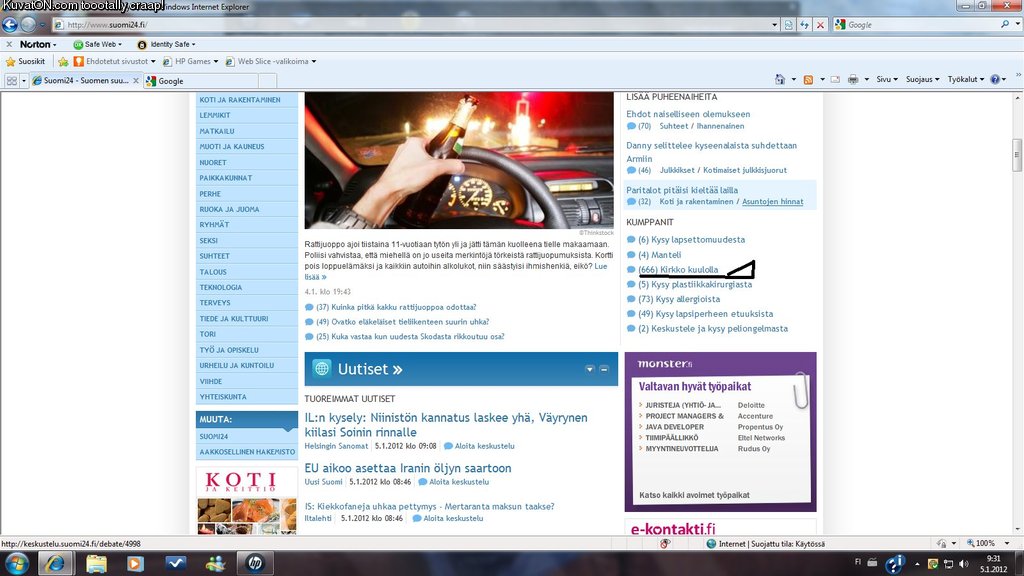Click the Print icon in command bar
Image resolution: width=1024 pixels, height=576 pixels.
853,80
